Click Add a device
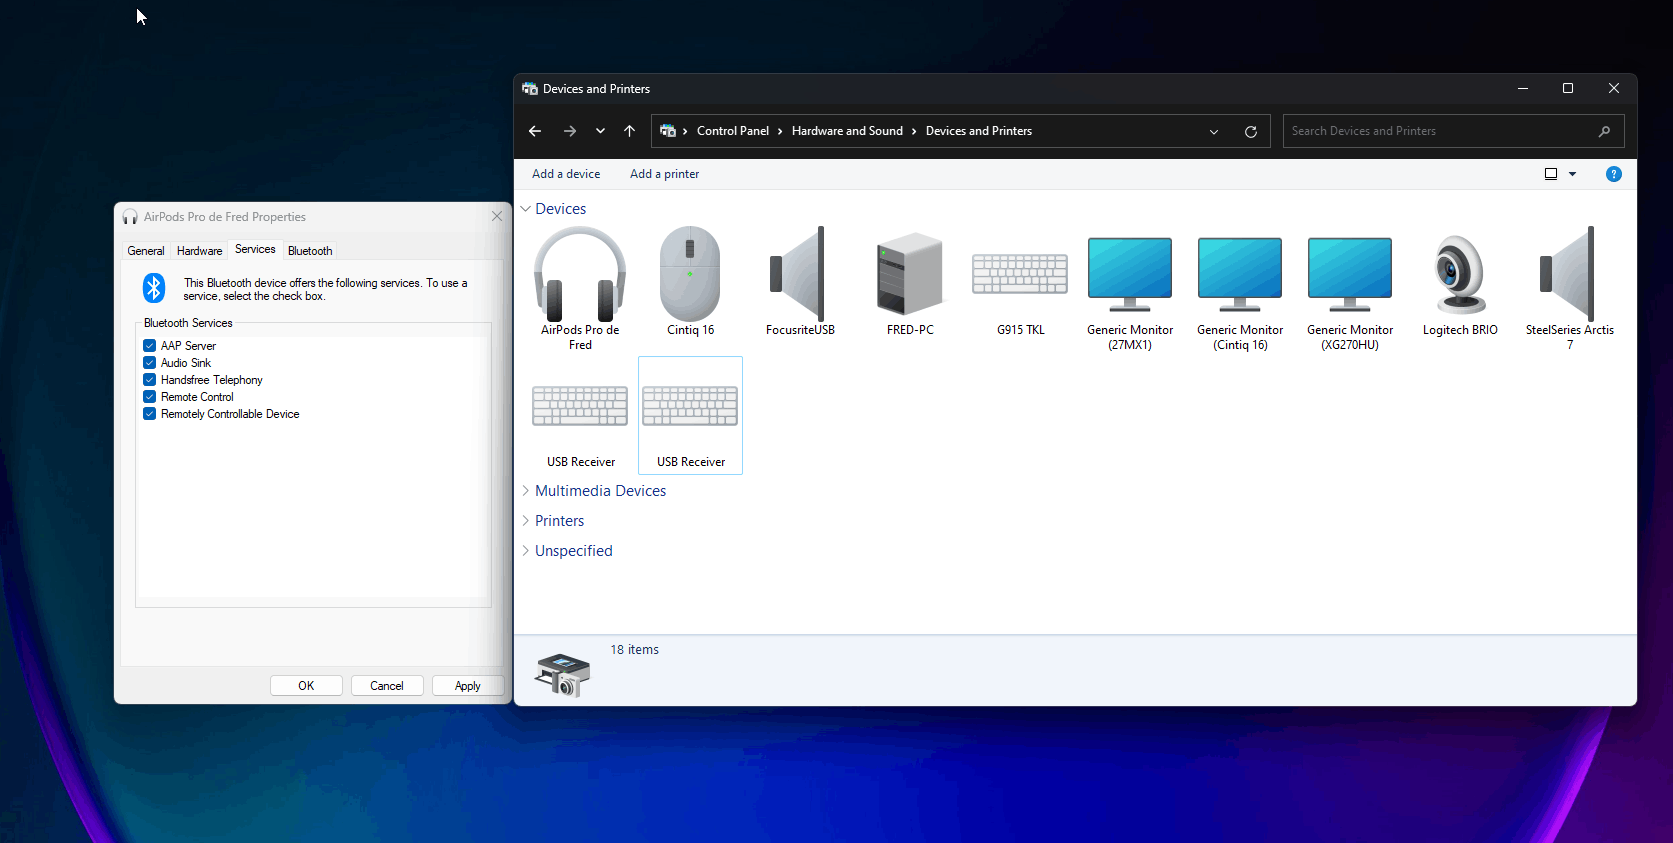1673x843 pixels. click(x=566, y=174)
